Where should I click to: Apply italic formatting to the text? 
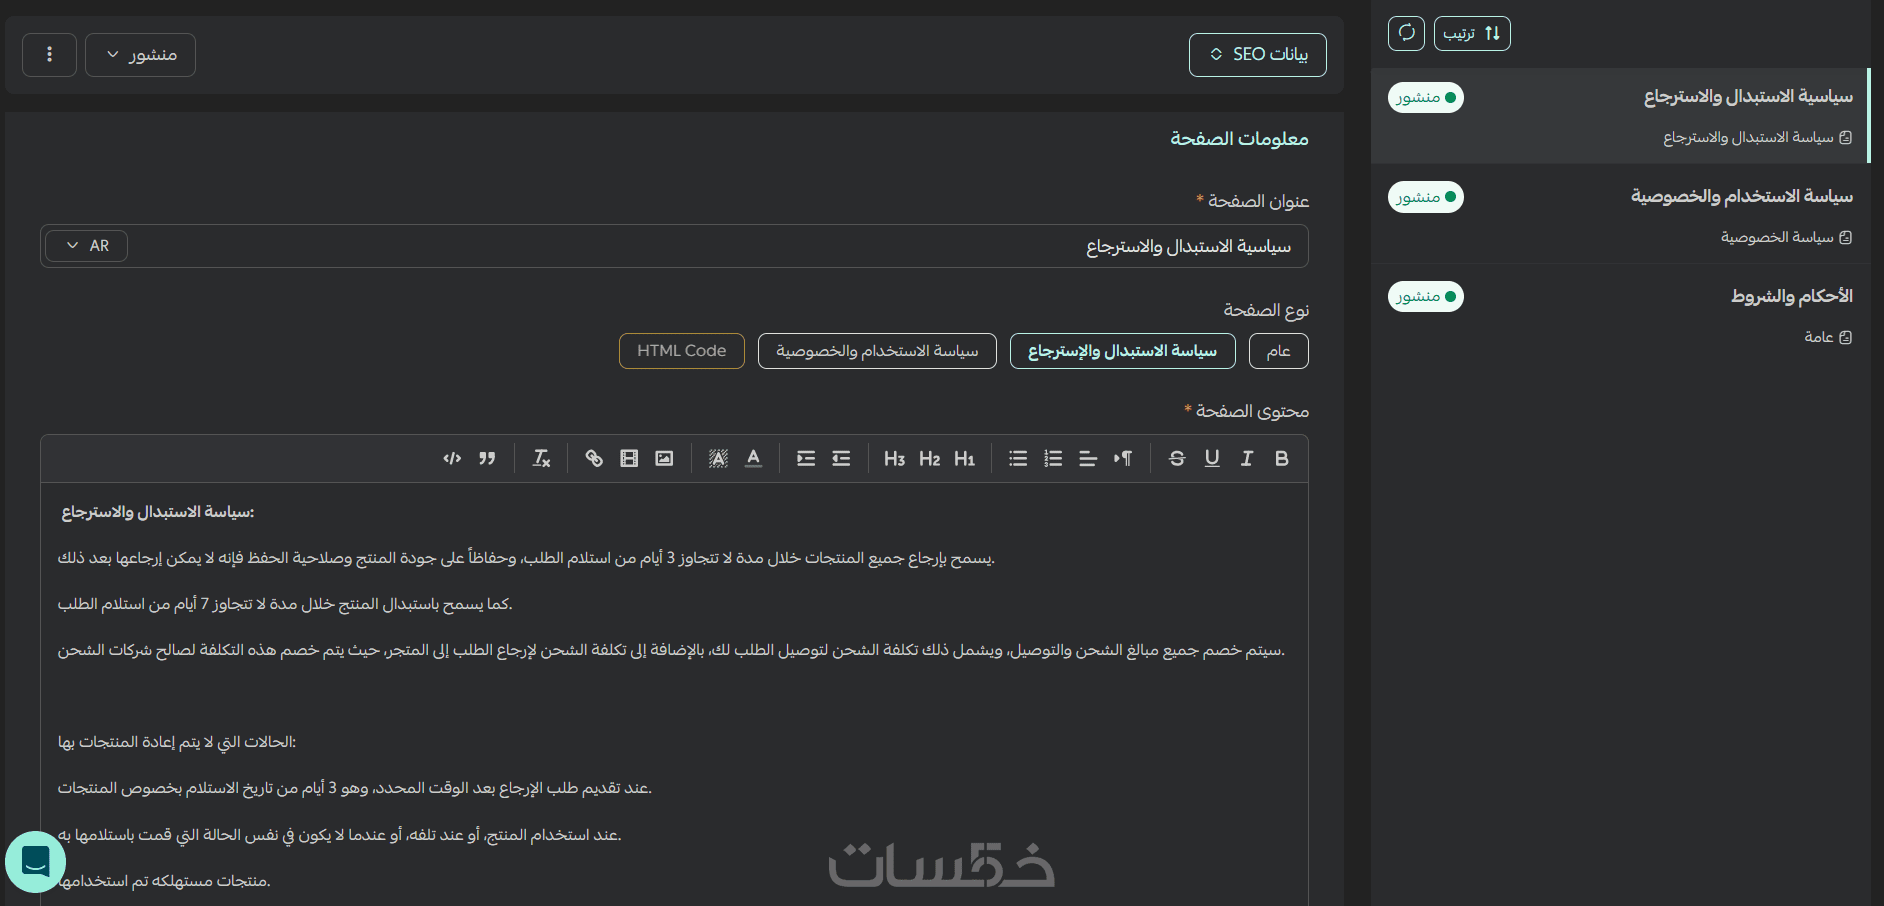(1246, 458)
